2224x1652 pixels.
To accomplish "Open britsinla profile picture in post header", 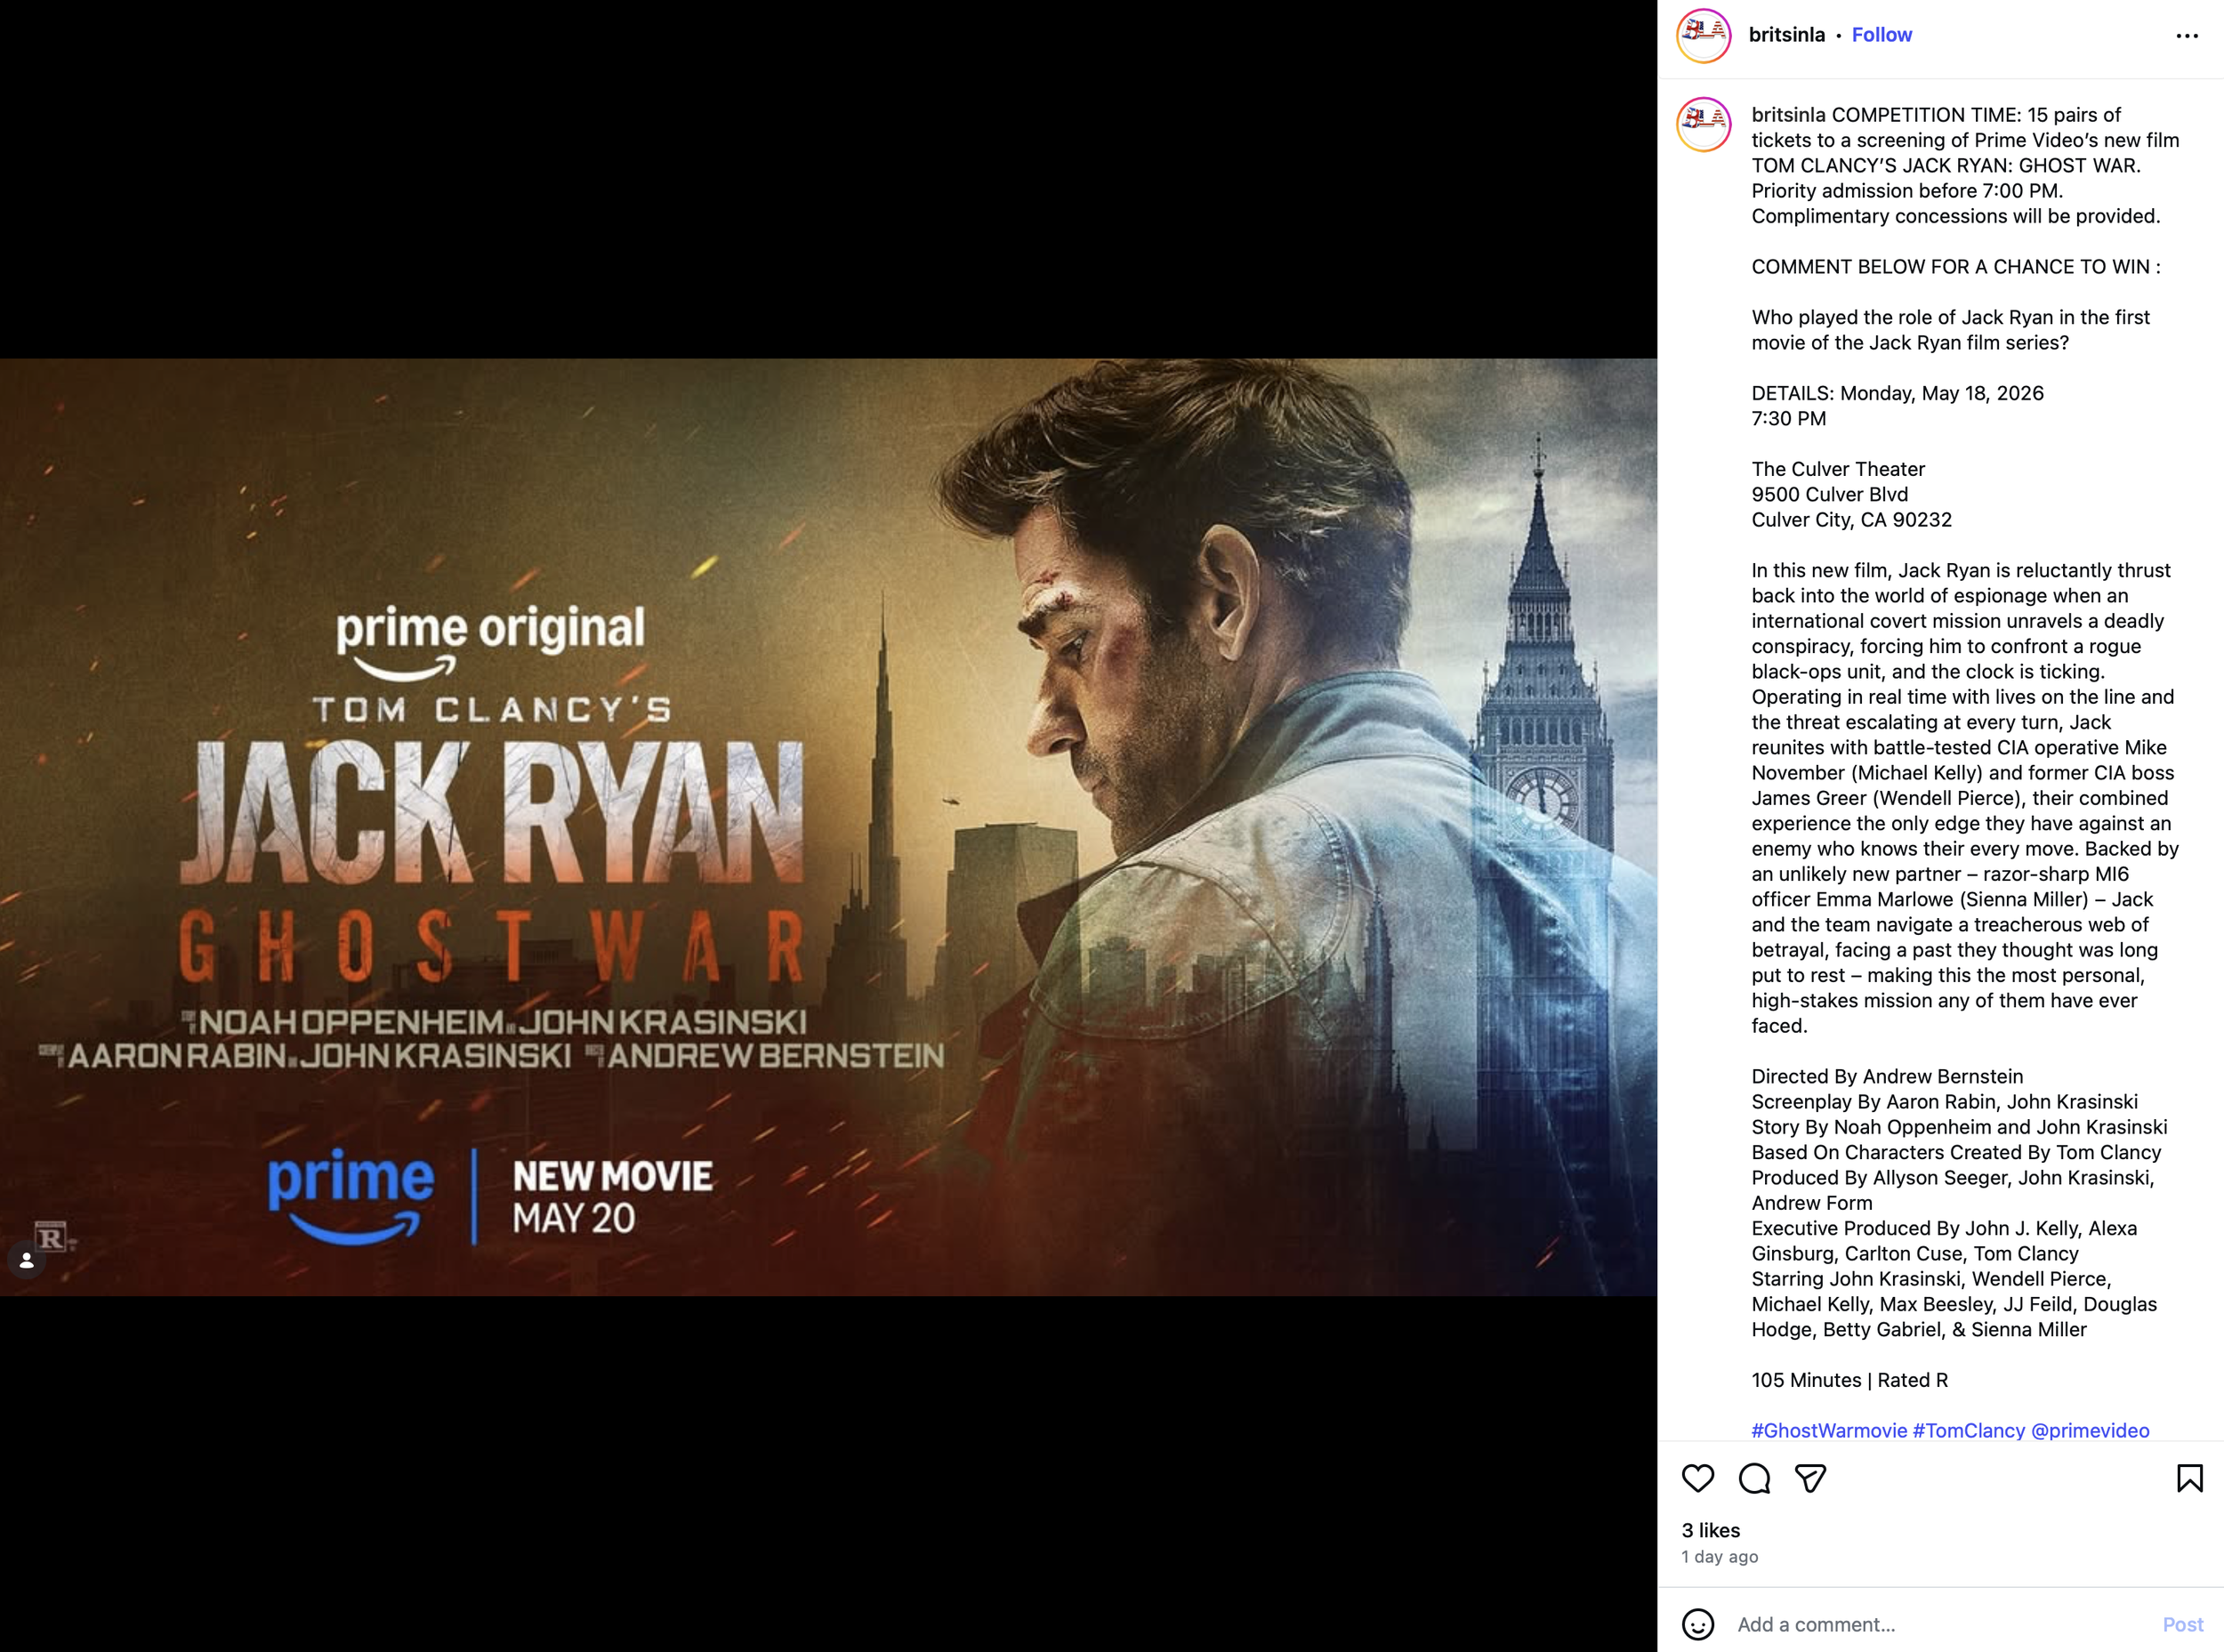I will coord(1703,35).
